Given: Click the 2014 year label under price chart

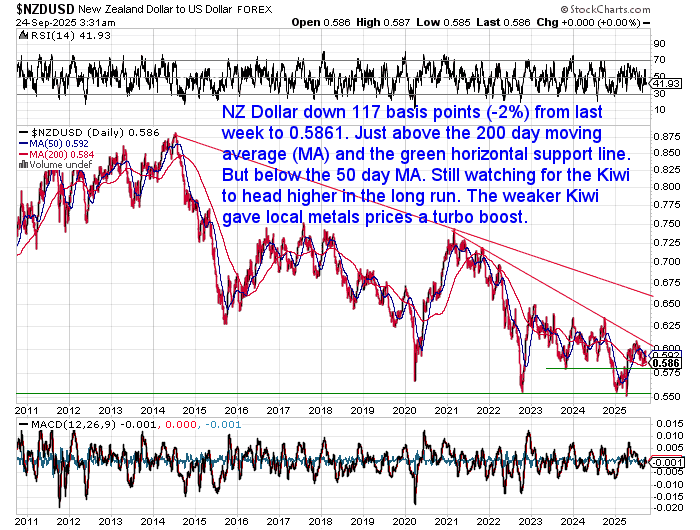Looking at the screenshot, I should (153, 410).
